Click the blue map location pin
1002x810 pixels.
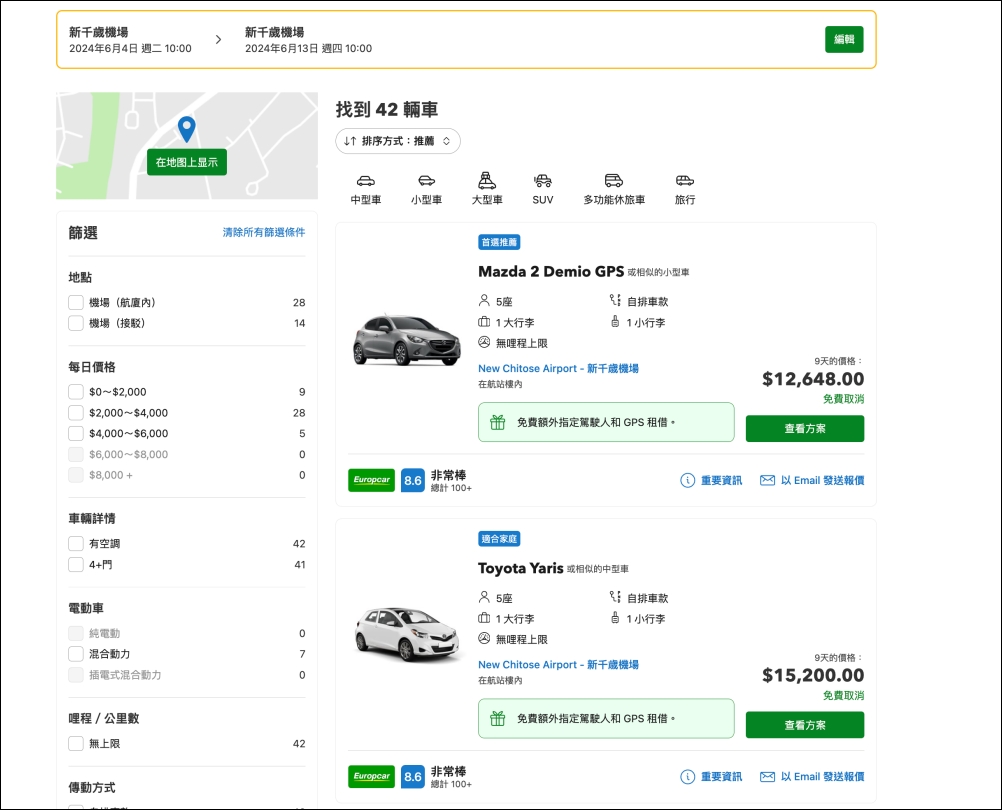(187, 129)
